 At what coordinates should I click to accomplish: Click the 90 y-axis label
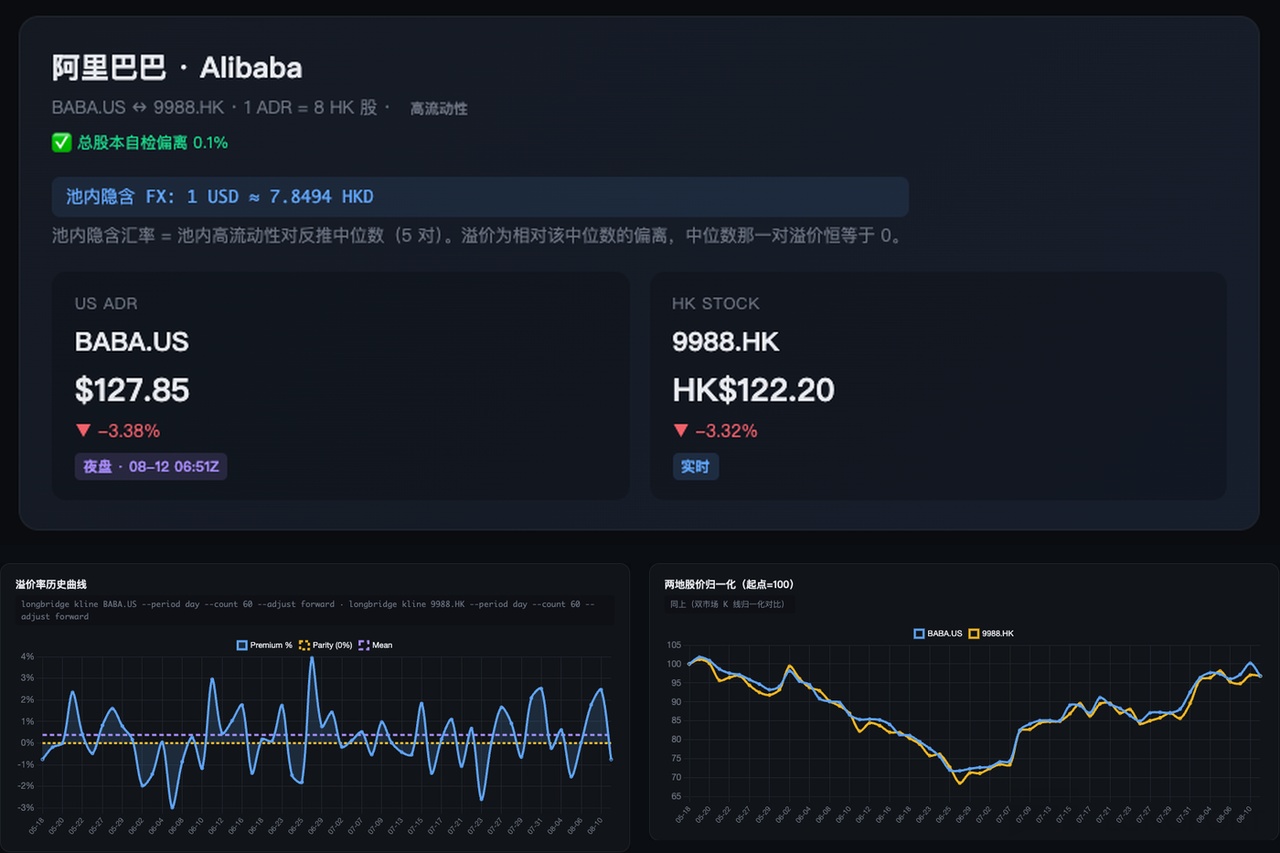(675, 702)
